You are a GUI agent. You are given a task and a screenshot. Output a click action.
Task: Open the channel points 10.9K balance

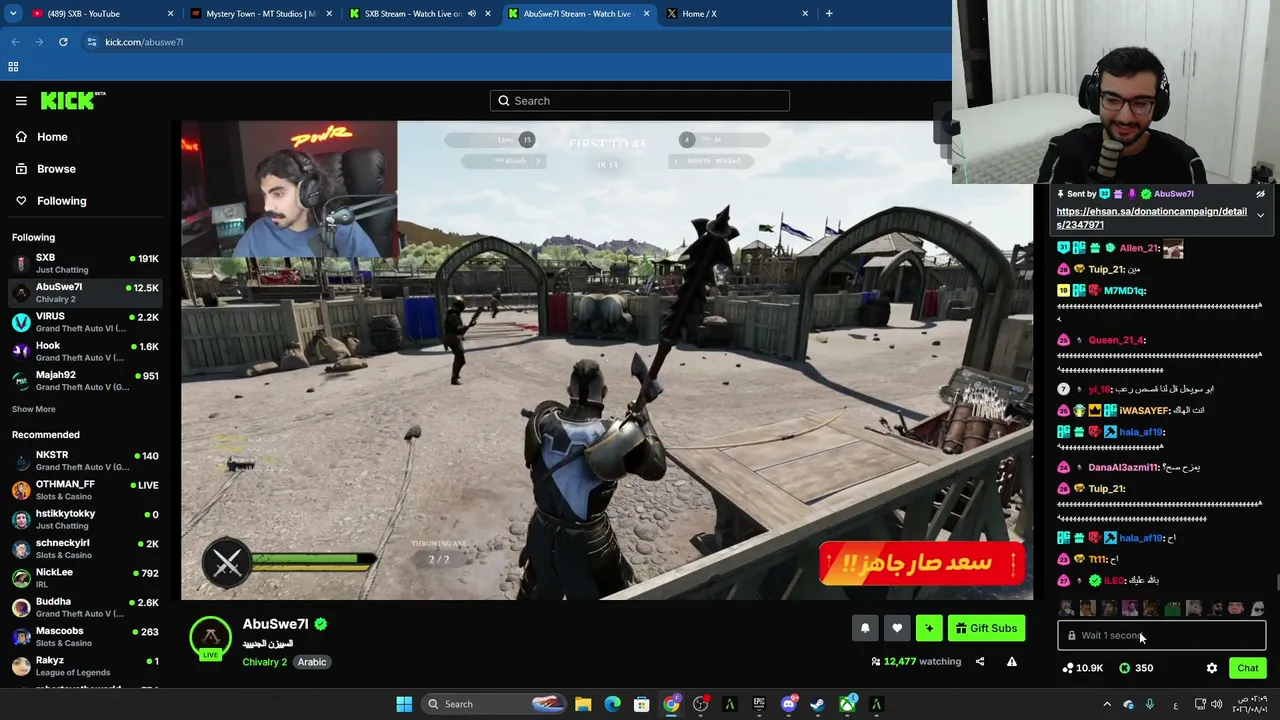tap(1082, 668)
